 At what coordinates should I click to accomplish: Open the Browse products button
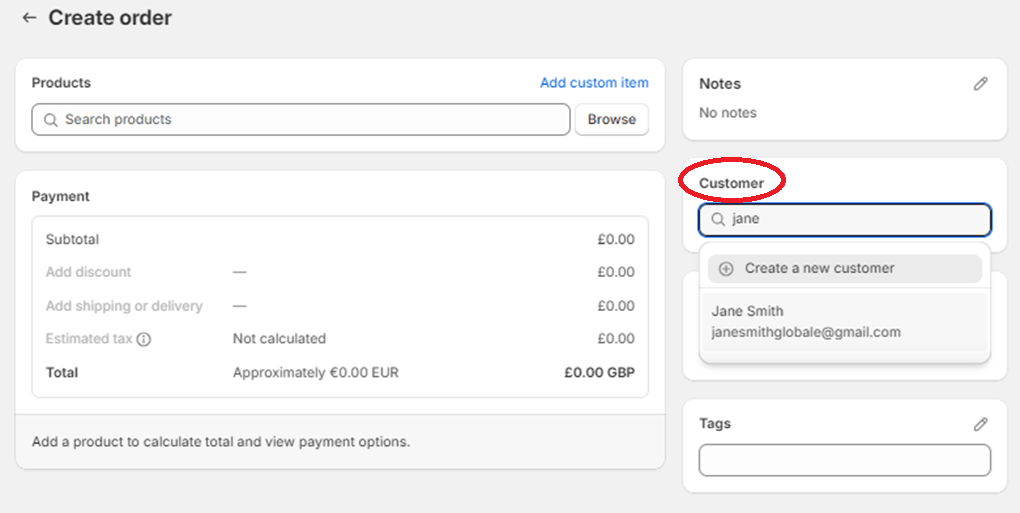tap(611, 120)
